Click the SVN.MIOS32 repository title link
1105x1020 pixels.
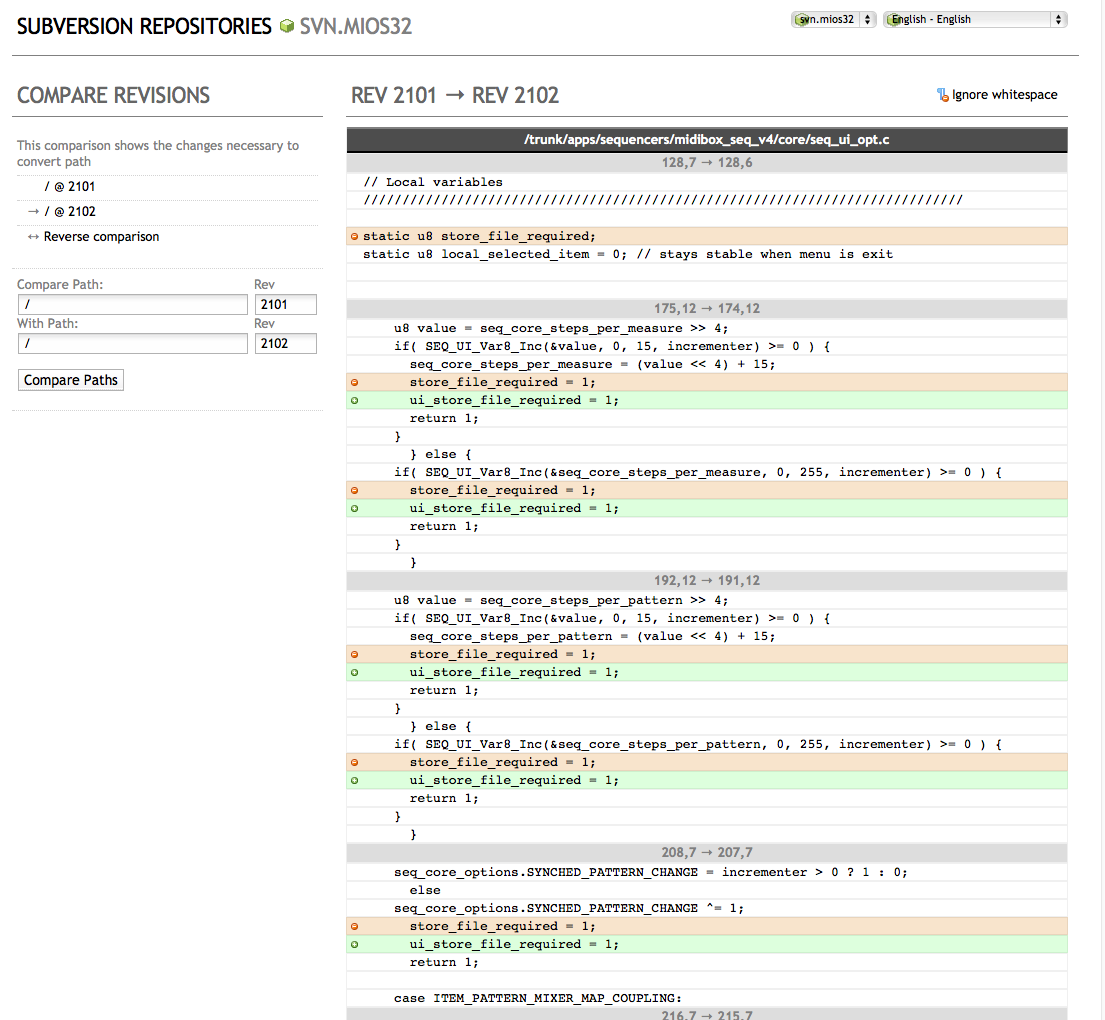pos(355,27)
